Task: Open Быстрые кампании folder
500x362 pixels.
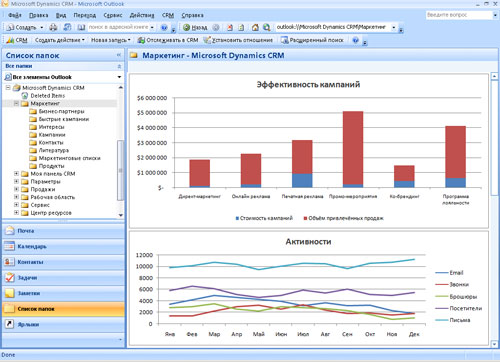Action: click(64, 119)
